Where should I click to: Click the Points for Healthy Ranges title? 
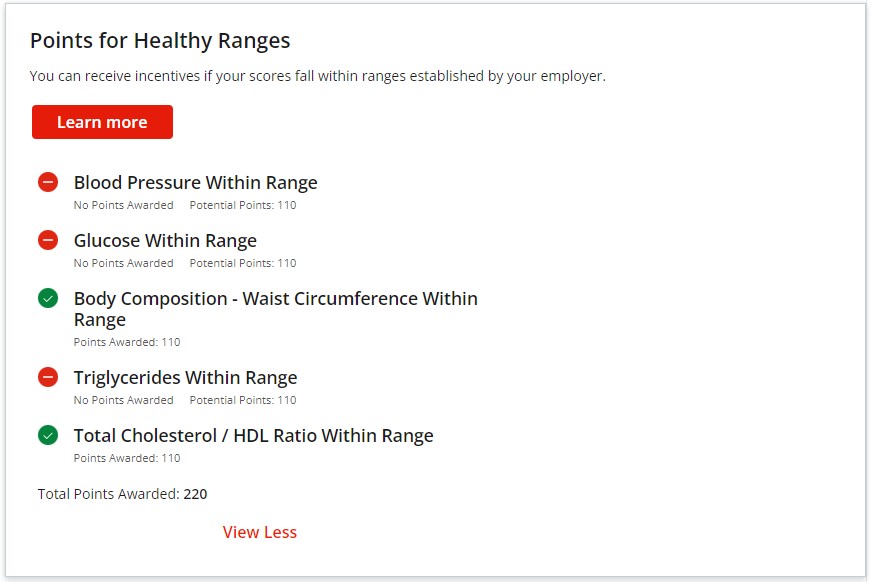click(160, 41)
